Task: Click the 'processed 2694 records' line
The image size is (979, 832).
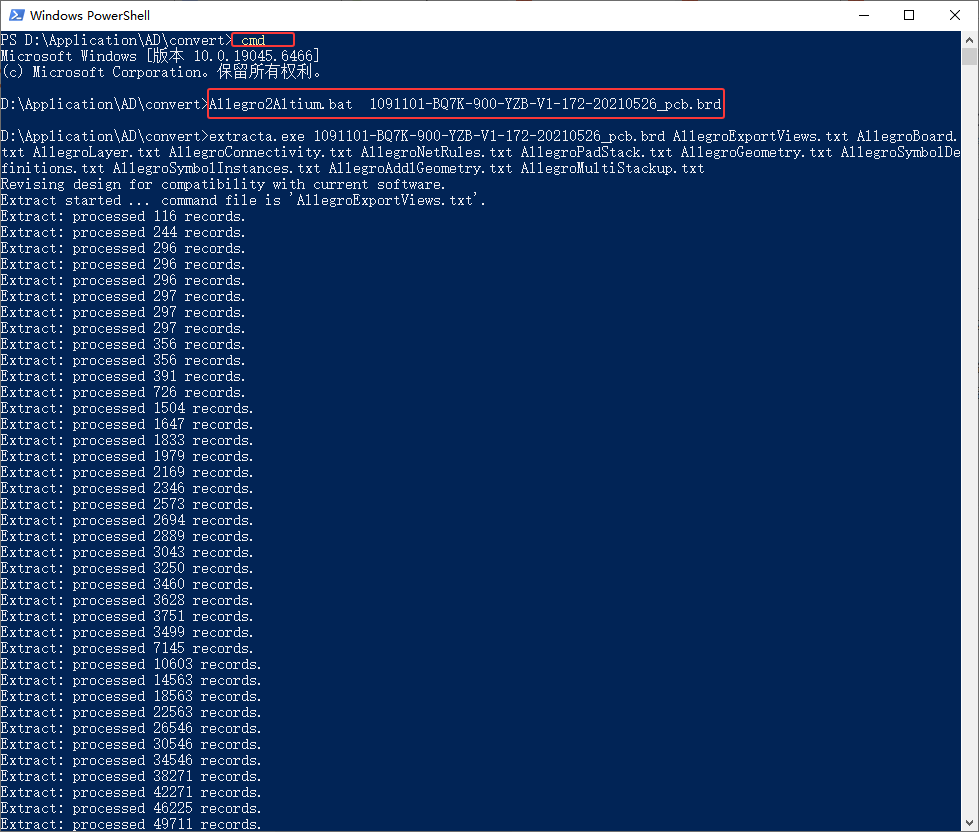Action: coord(127,521)
